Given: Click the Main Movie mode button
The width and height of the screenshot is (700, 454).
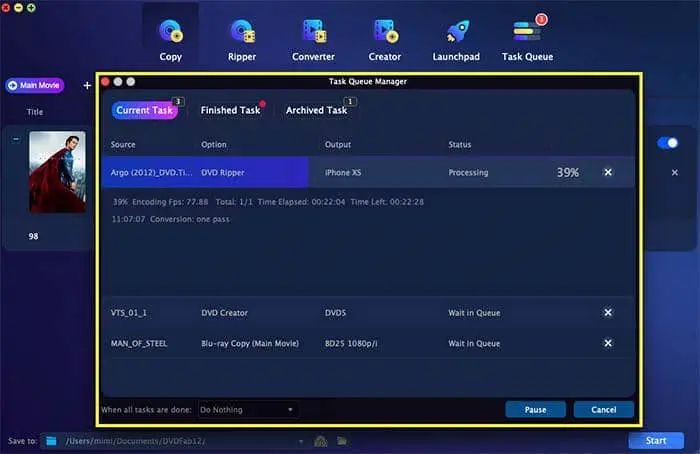Looking at the screenshot, I should pos(35,85).
